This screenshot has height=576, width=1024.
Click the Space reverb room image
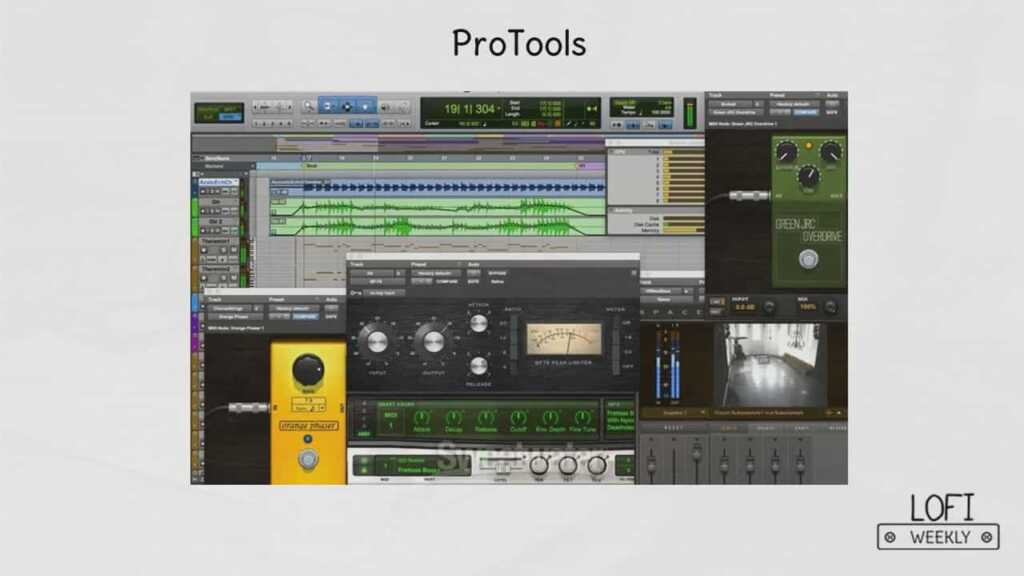coord(769,364)
